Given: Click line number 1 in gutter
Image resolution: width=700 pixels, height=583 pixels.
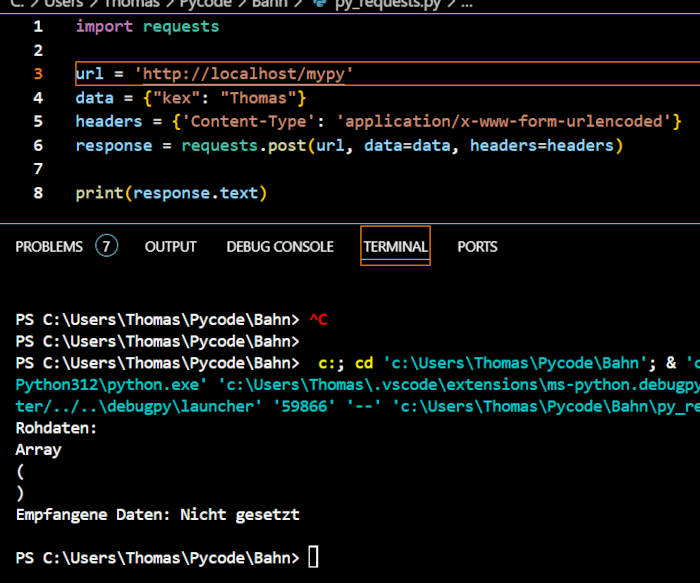Looking at the screenshot, I should point(38,26).
